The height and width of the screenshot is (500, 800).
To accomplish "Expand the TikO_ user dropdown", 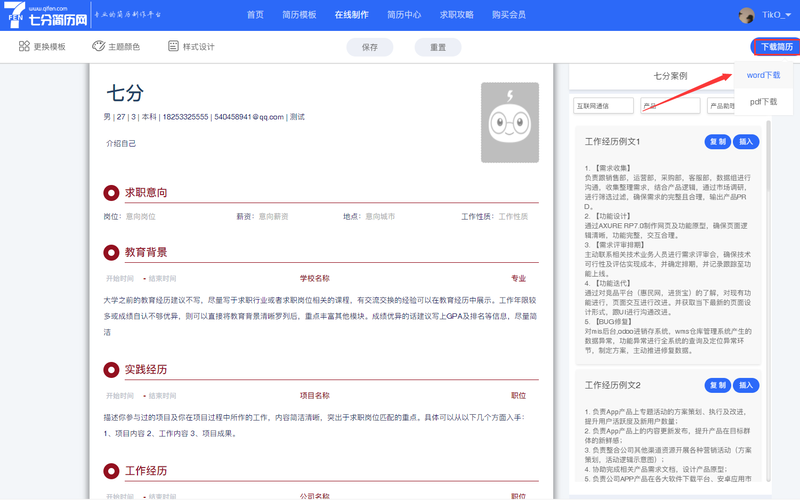I will [x=777, y=15].
